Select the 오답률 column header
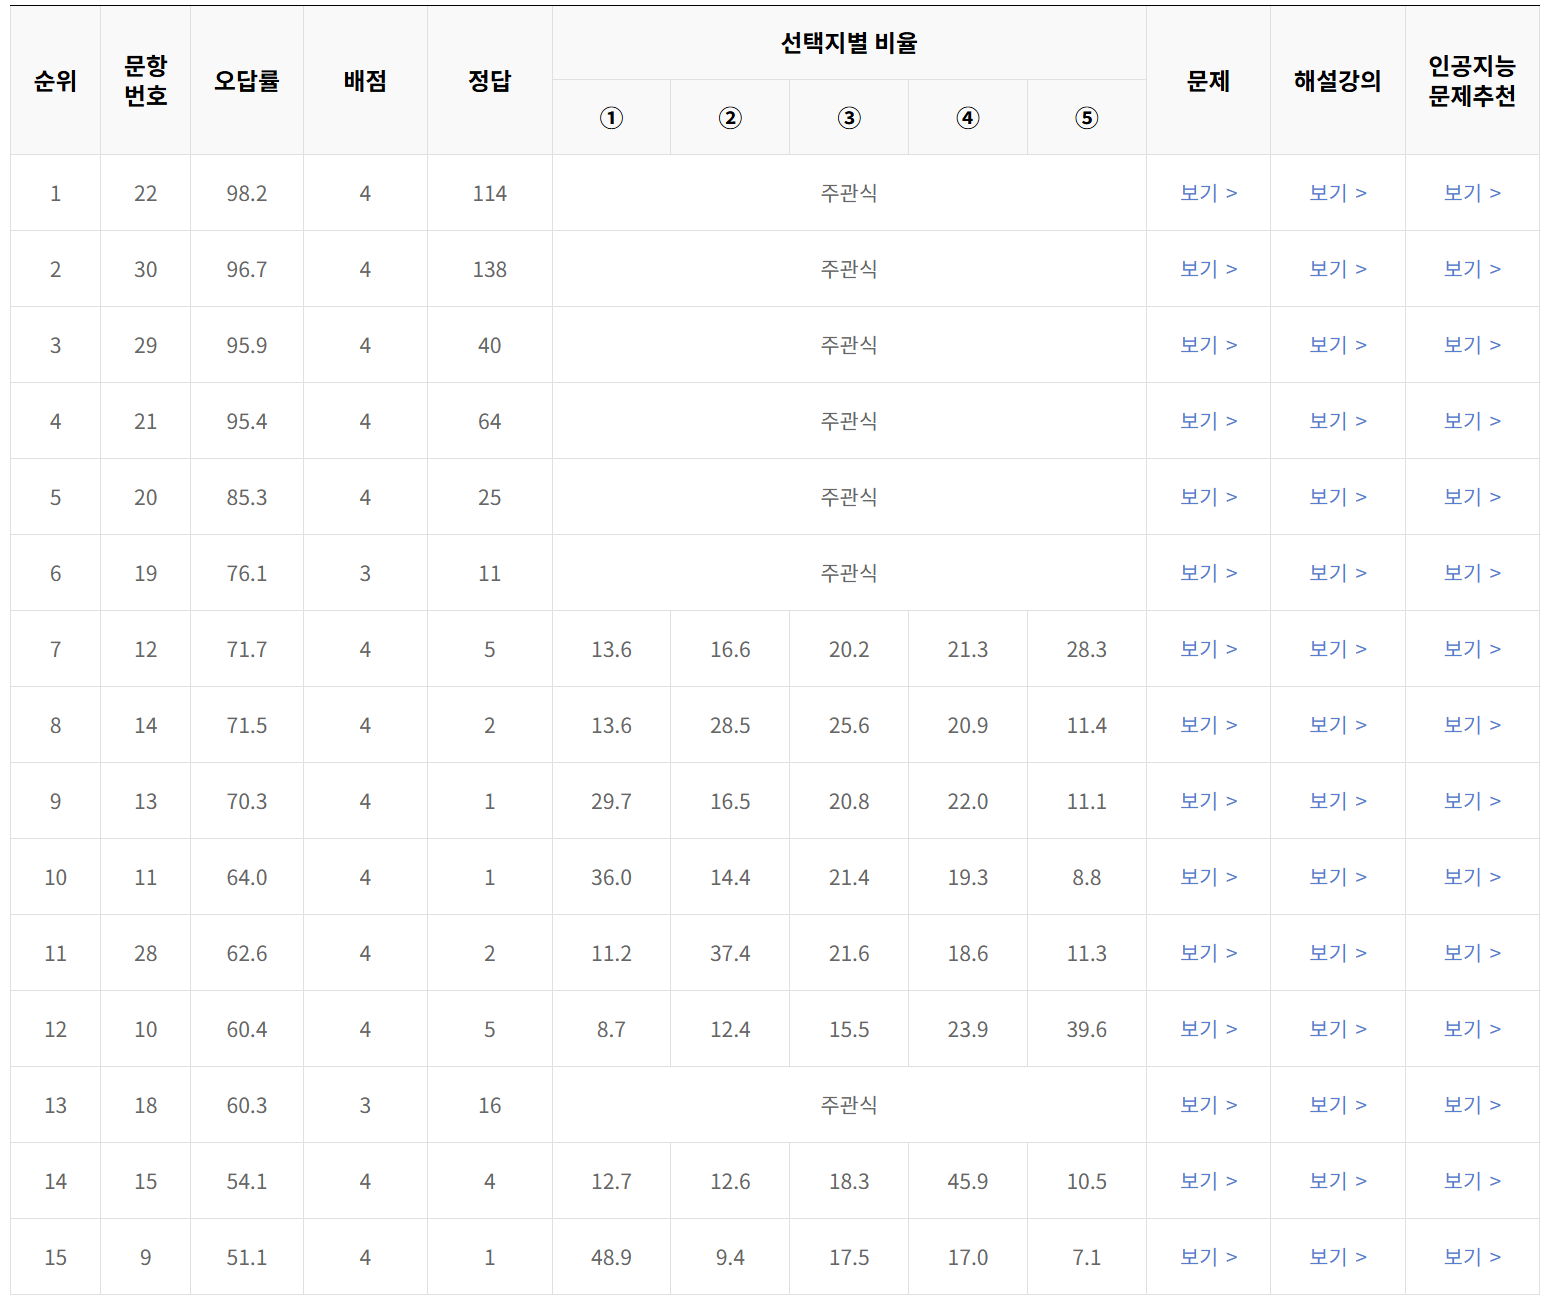1544x1300 pixels. [x=246, y=82]
